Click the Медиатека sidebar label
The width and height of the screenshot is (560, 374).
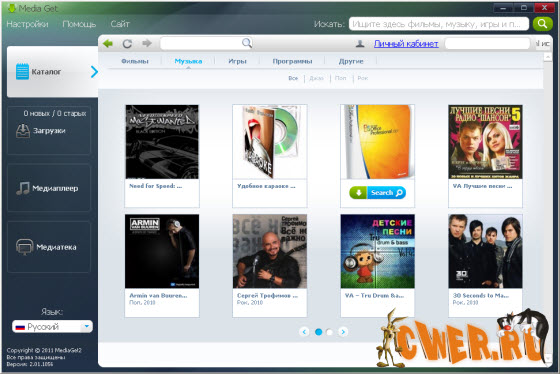(x=56, y=247)
